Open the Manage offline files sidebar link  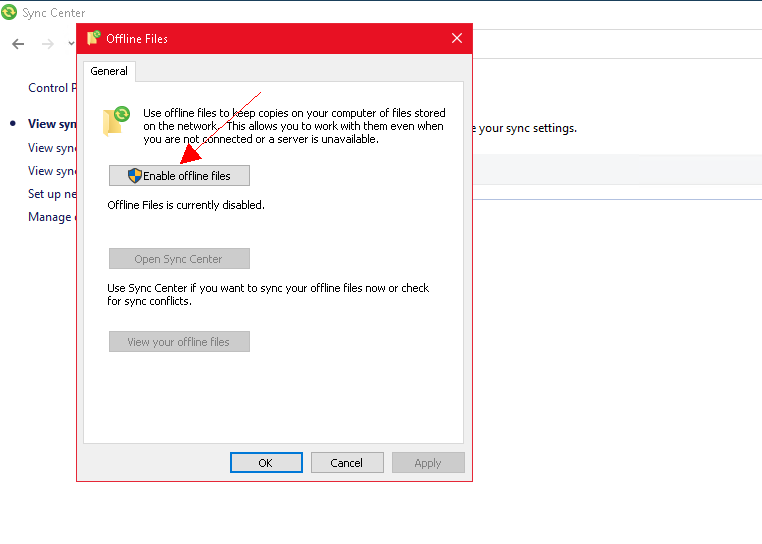(x=50, y=217)
